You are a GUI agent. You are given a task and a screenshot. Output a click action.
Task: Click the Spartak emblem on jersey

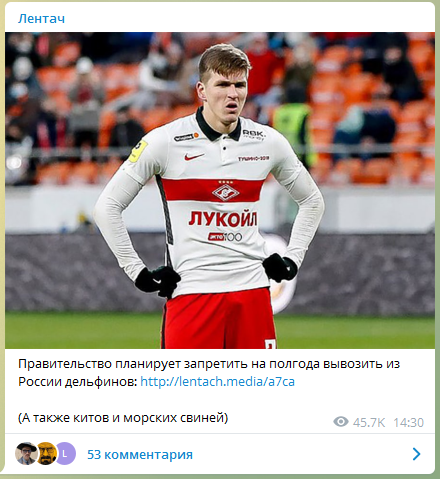pos(226,193)
